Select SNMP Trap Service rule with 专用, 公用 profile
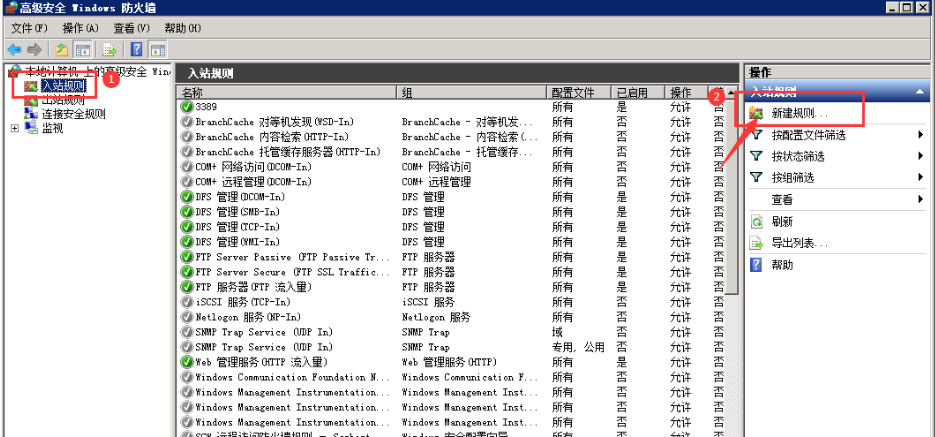The height and width of the screenshot is (437, 935). click(x=453, y=347)
